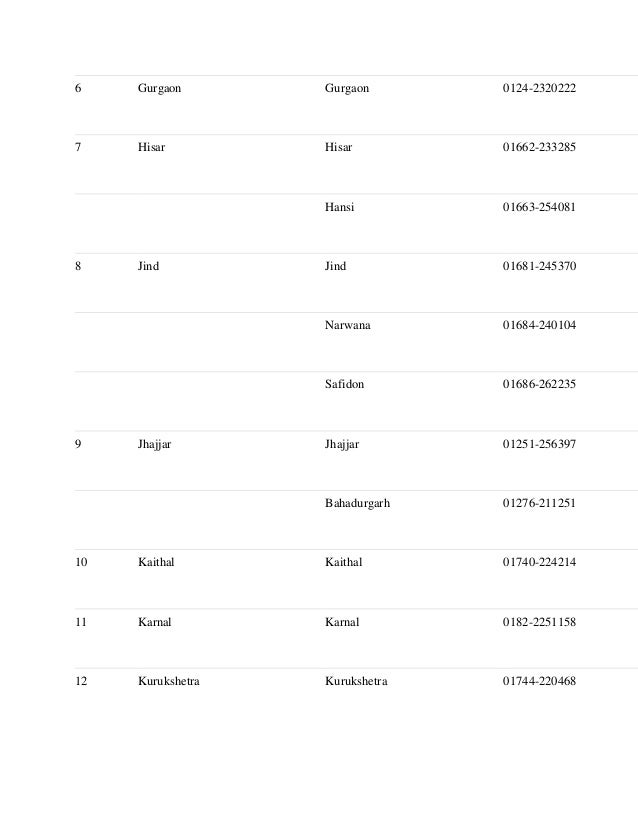Select phone number 01744-220468
The width and height of the screenshot is (638, 826).
point(539,682)
